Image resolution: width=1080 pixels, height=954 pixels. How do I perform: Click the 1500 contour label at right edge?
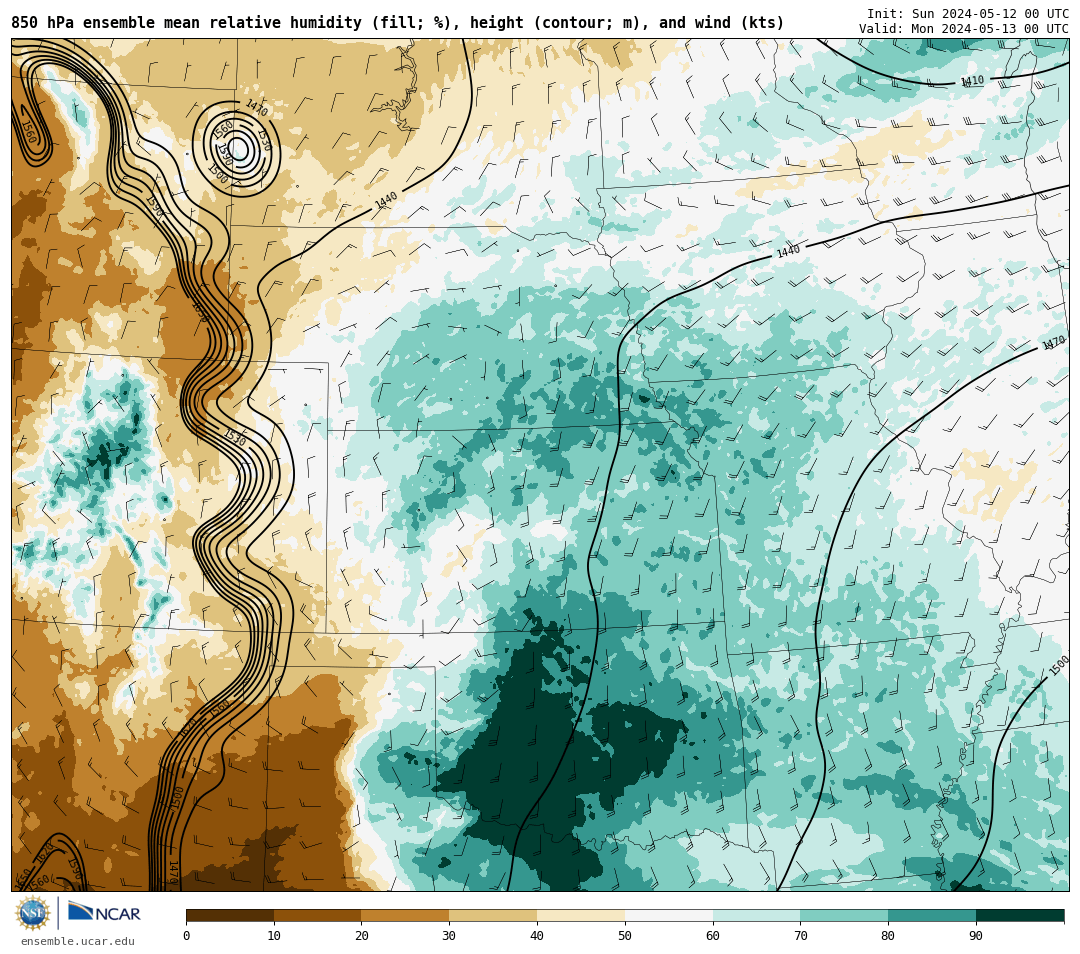1059,666
